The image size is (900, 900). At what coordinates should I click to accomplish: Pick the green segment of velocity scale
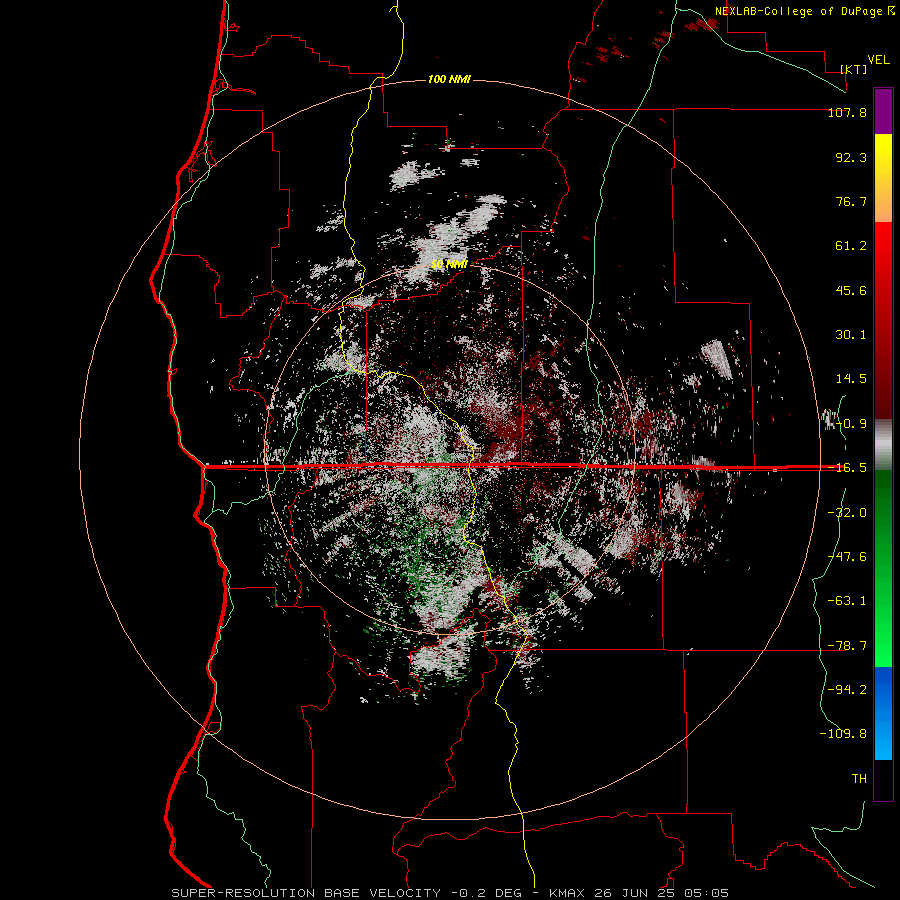883,568
